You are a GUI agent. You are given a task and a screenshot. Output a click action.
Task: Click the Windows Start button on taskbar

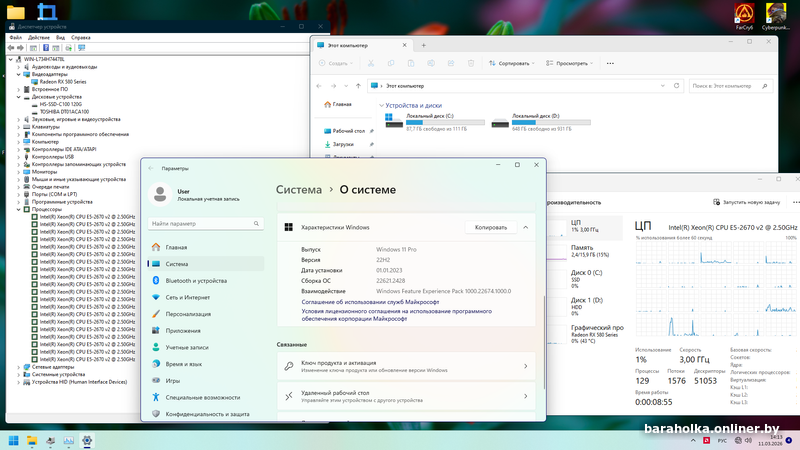point(14,439)
